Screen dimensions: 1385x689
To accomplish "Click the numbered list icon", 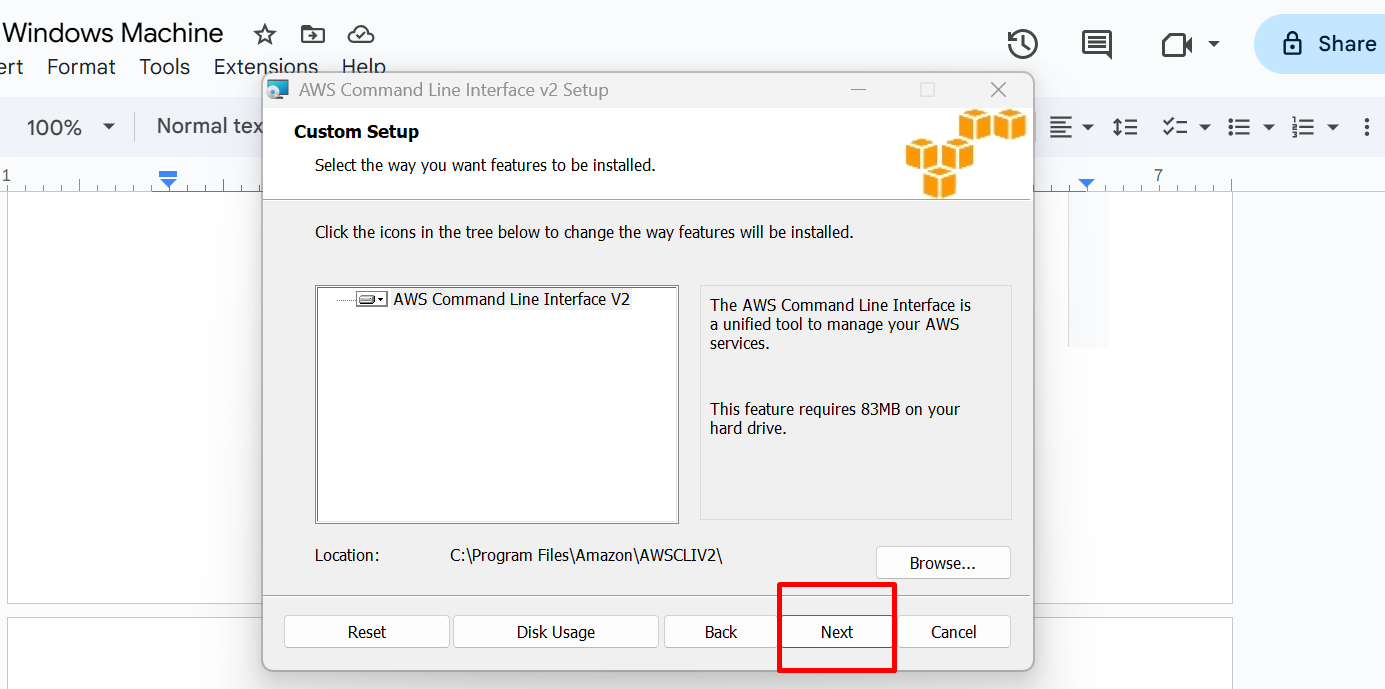I will [x=1302, y=127].
